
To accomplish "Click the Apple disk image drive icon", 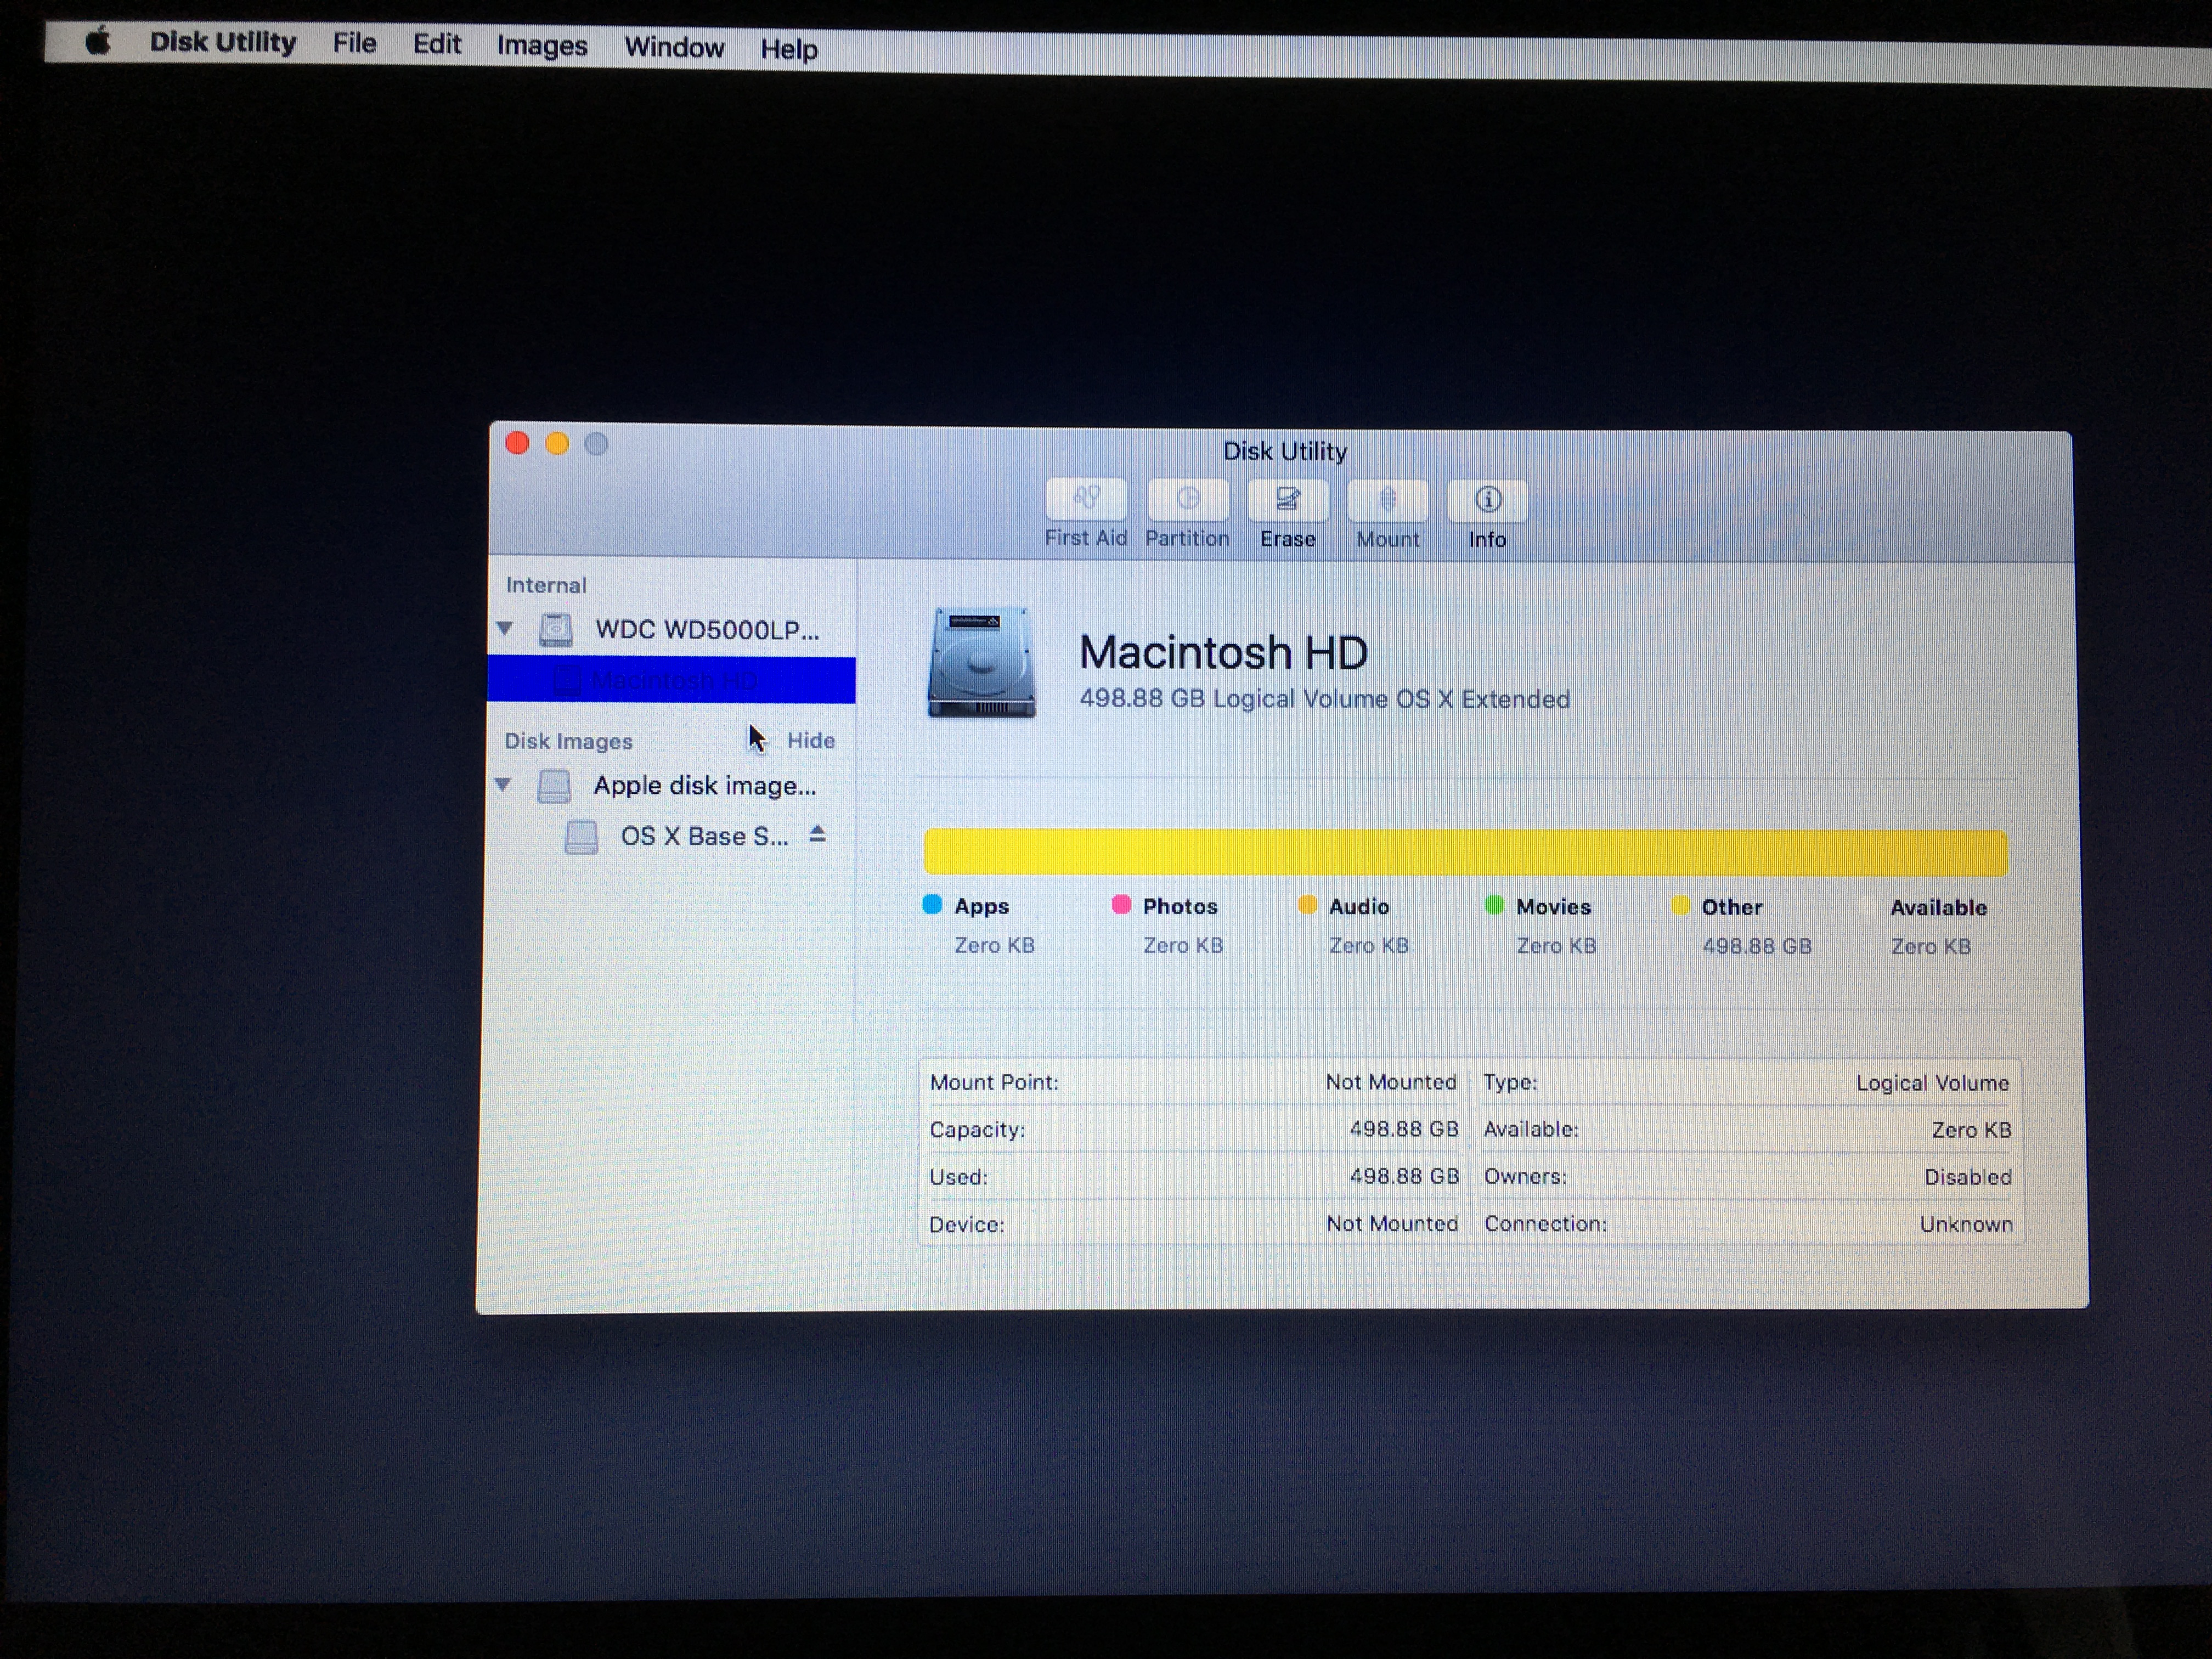I will [x=554, y=786].
